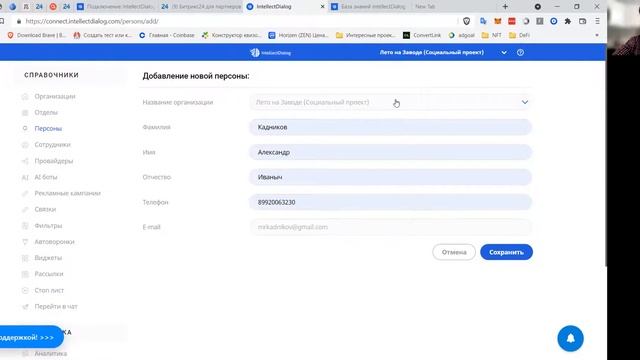The image size is (640, 360).
Task: Open the NFT bookmarks folder
Action: 491,36
